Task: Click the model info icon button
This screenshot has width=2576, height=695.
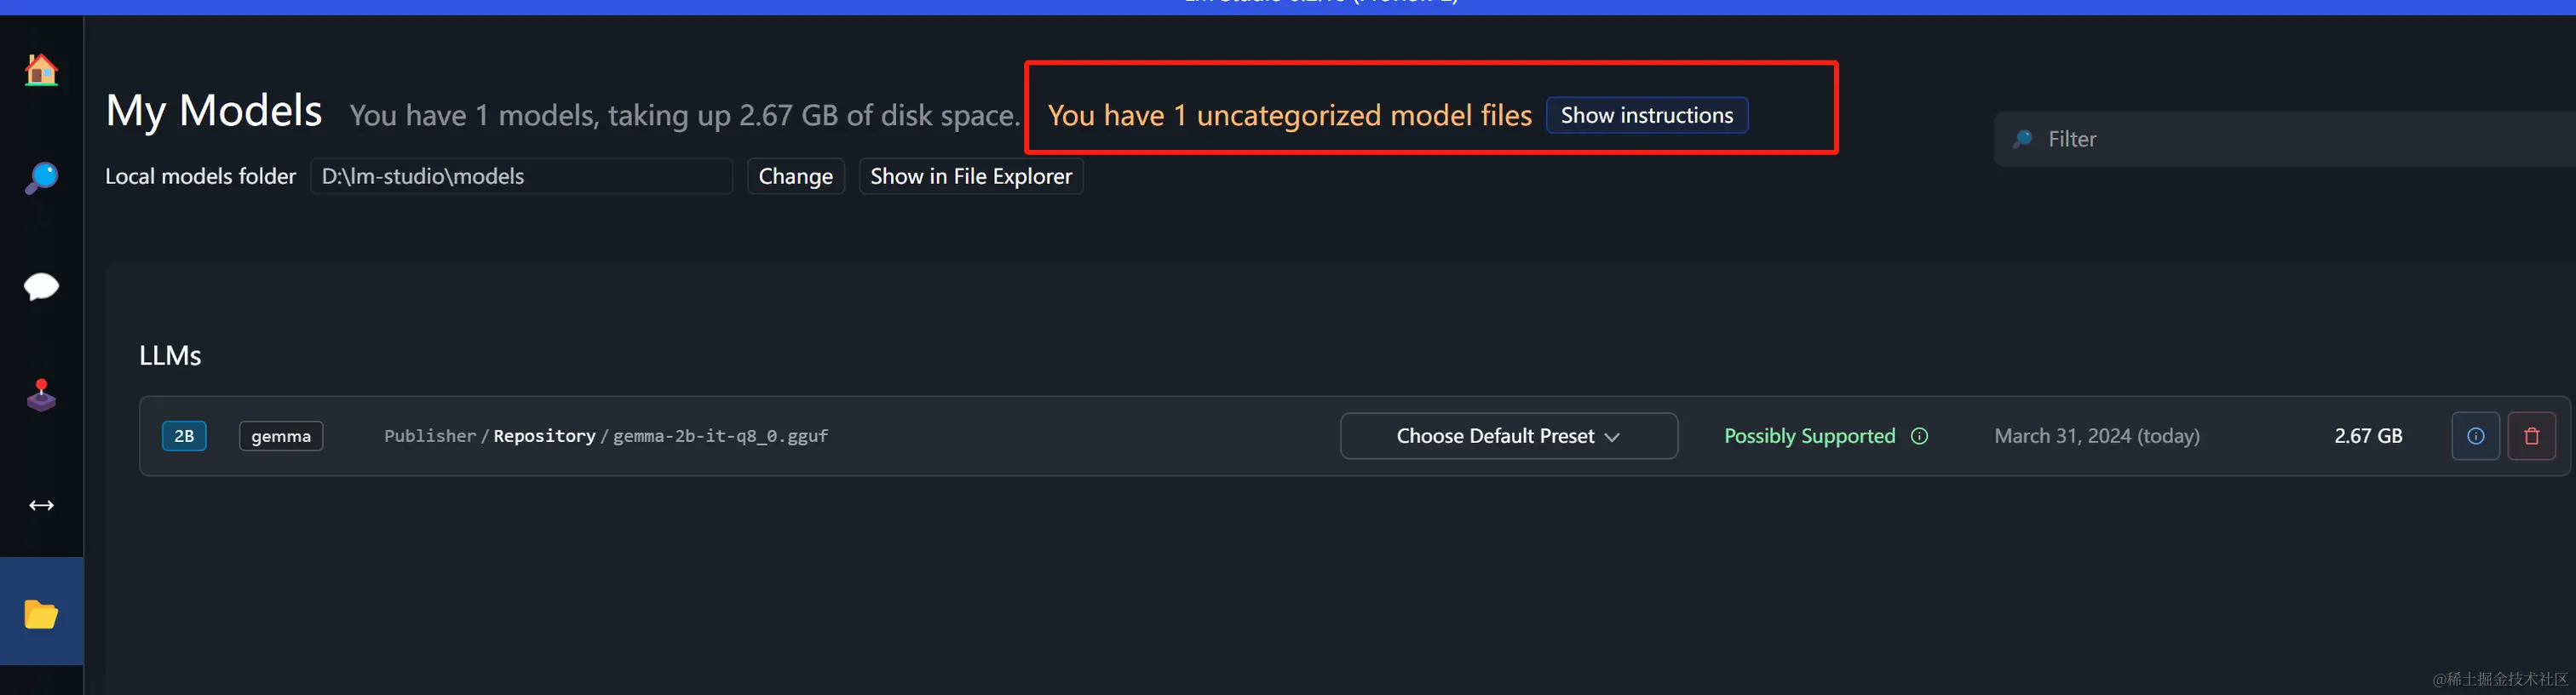Action: [x=2475, y=436]
